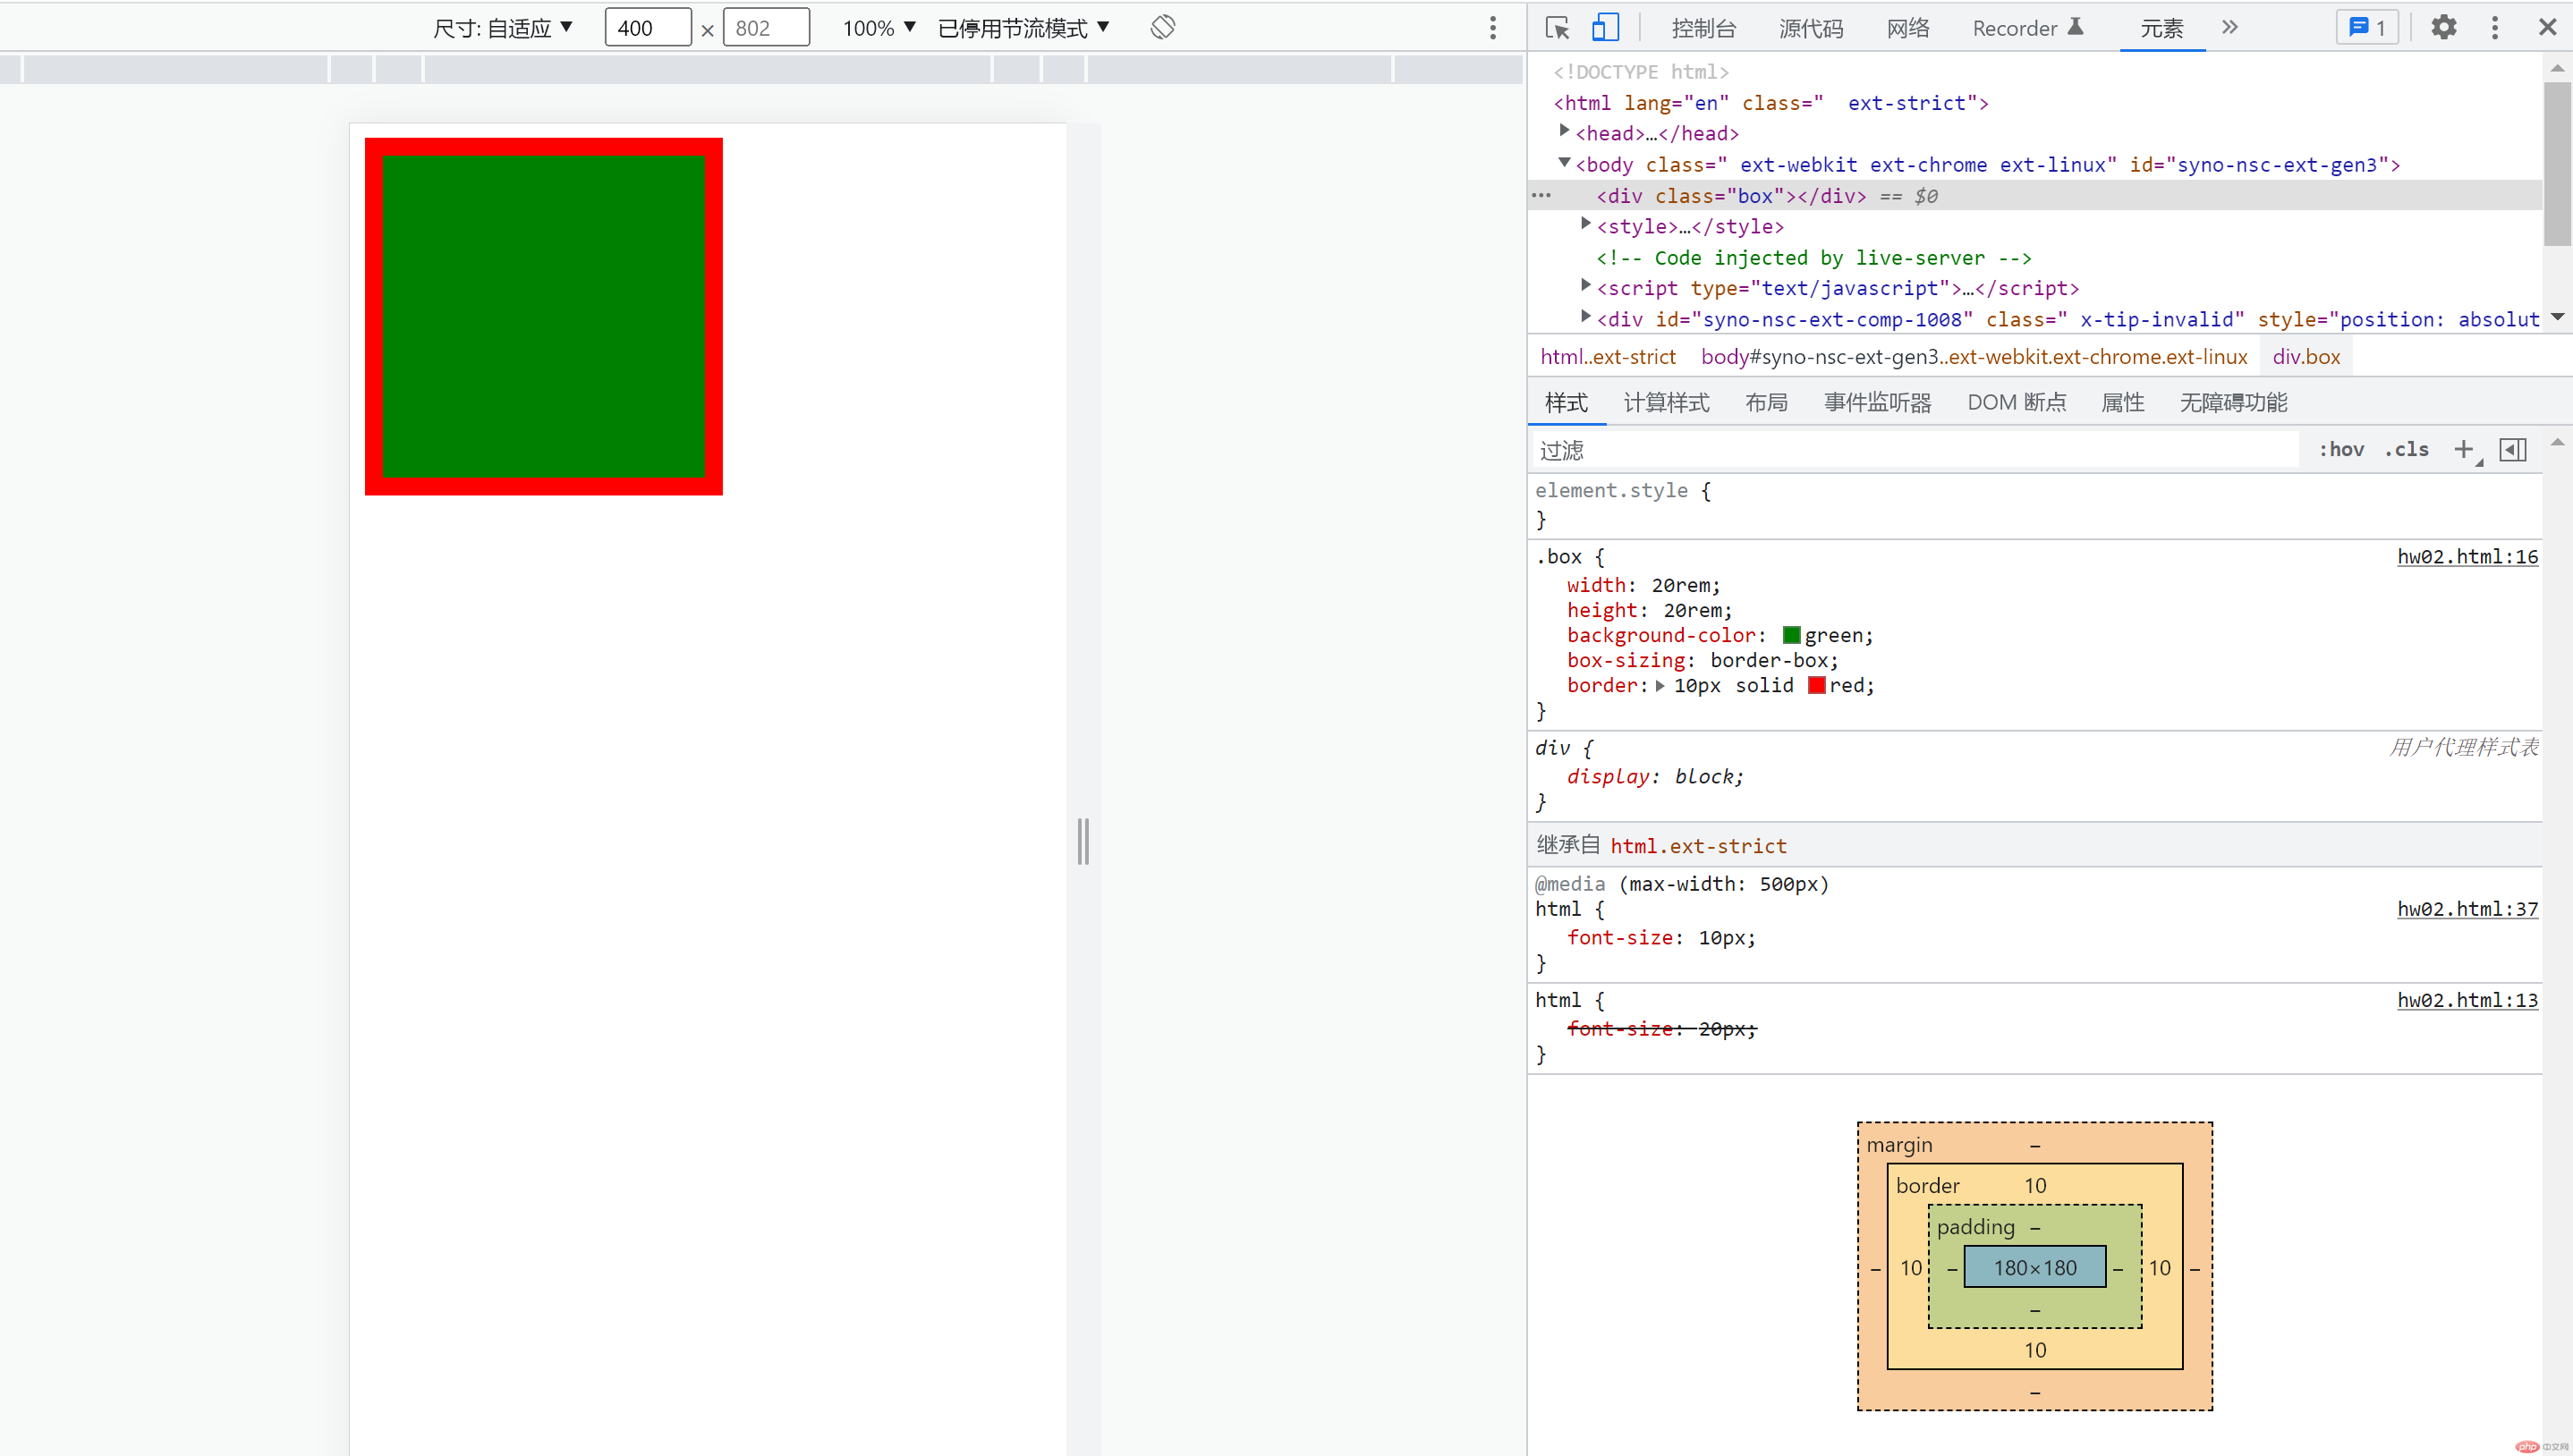2573x1456 pixels.
Task: Open the 无障碍功能 subtab
Action: click(x=2233, y=403)
